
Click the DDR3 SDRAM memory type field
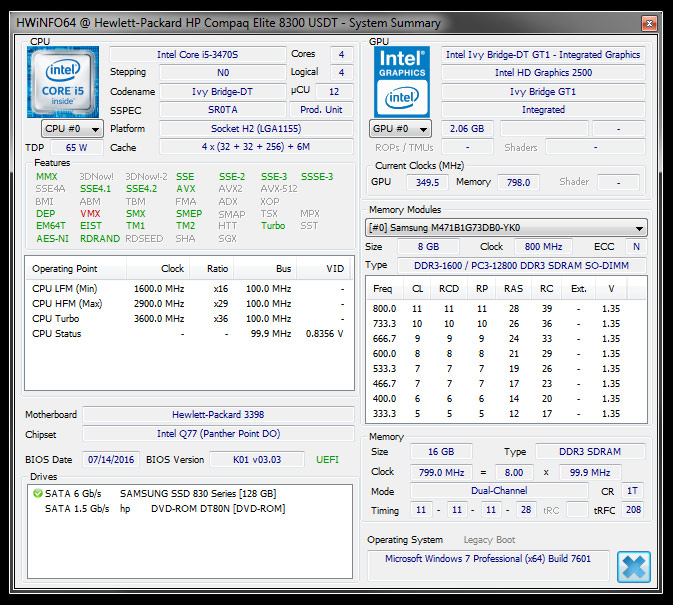click(x=590, y=452)
